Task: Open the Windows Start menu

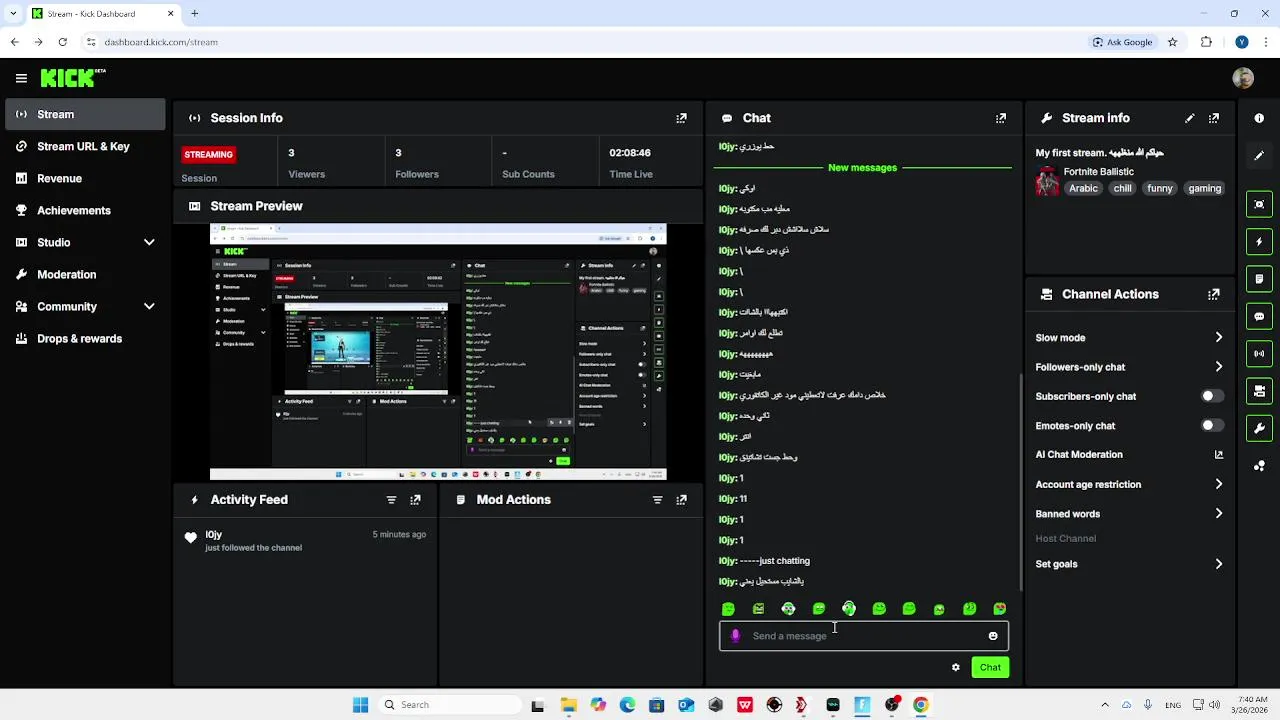Action: coord(361,705)
